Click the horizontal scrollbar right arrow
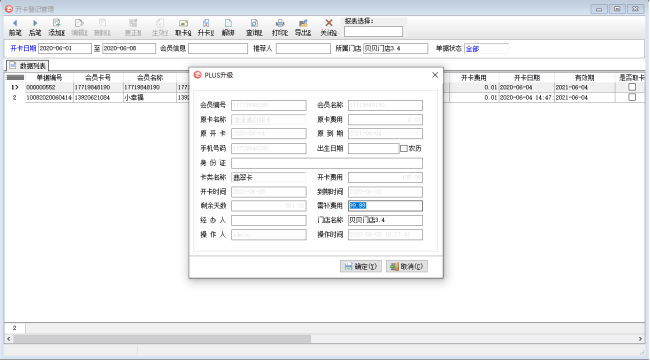Viewport: 650px width, 361px height. [x=640, y=339]
